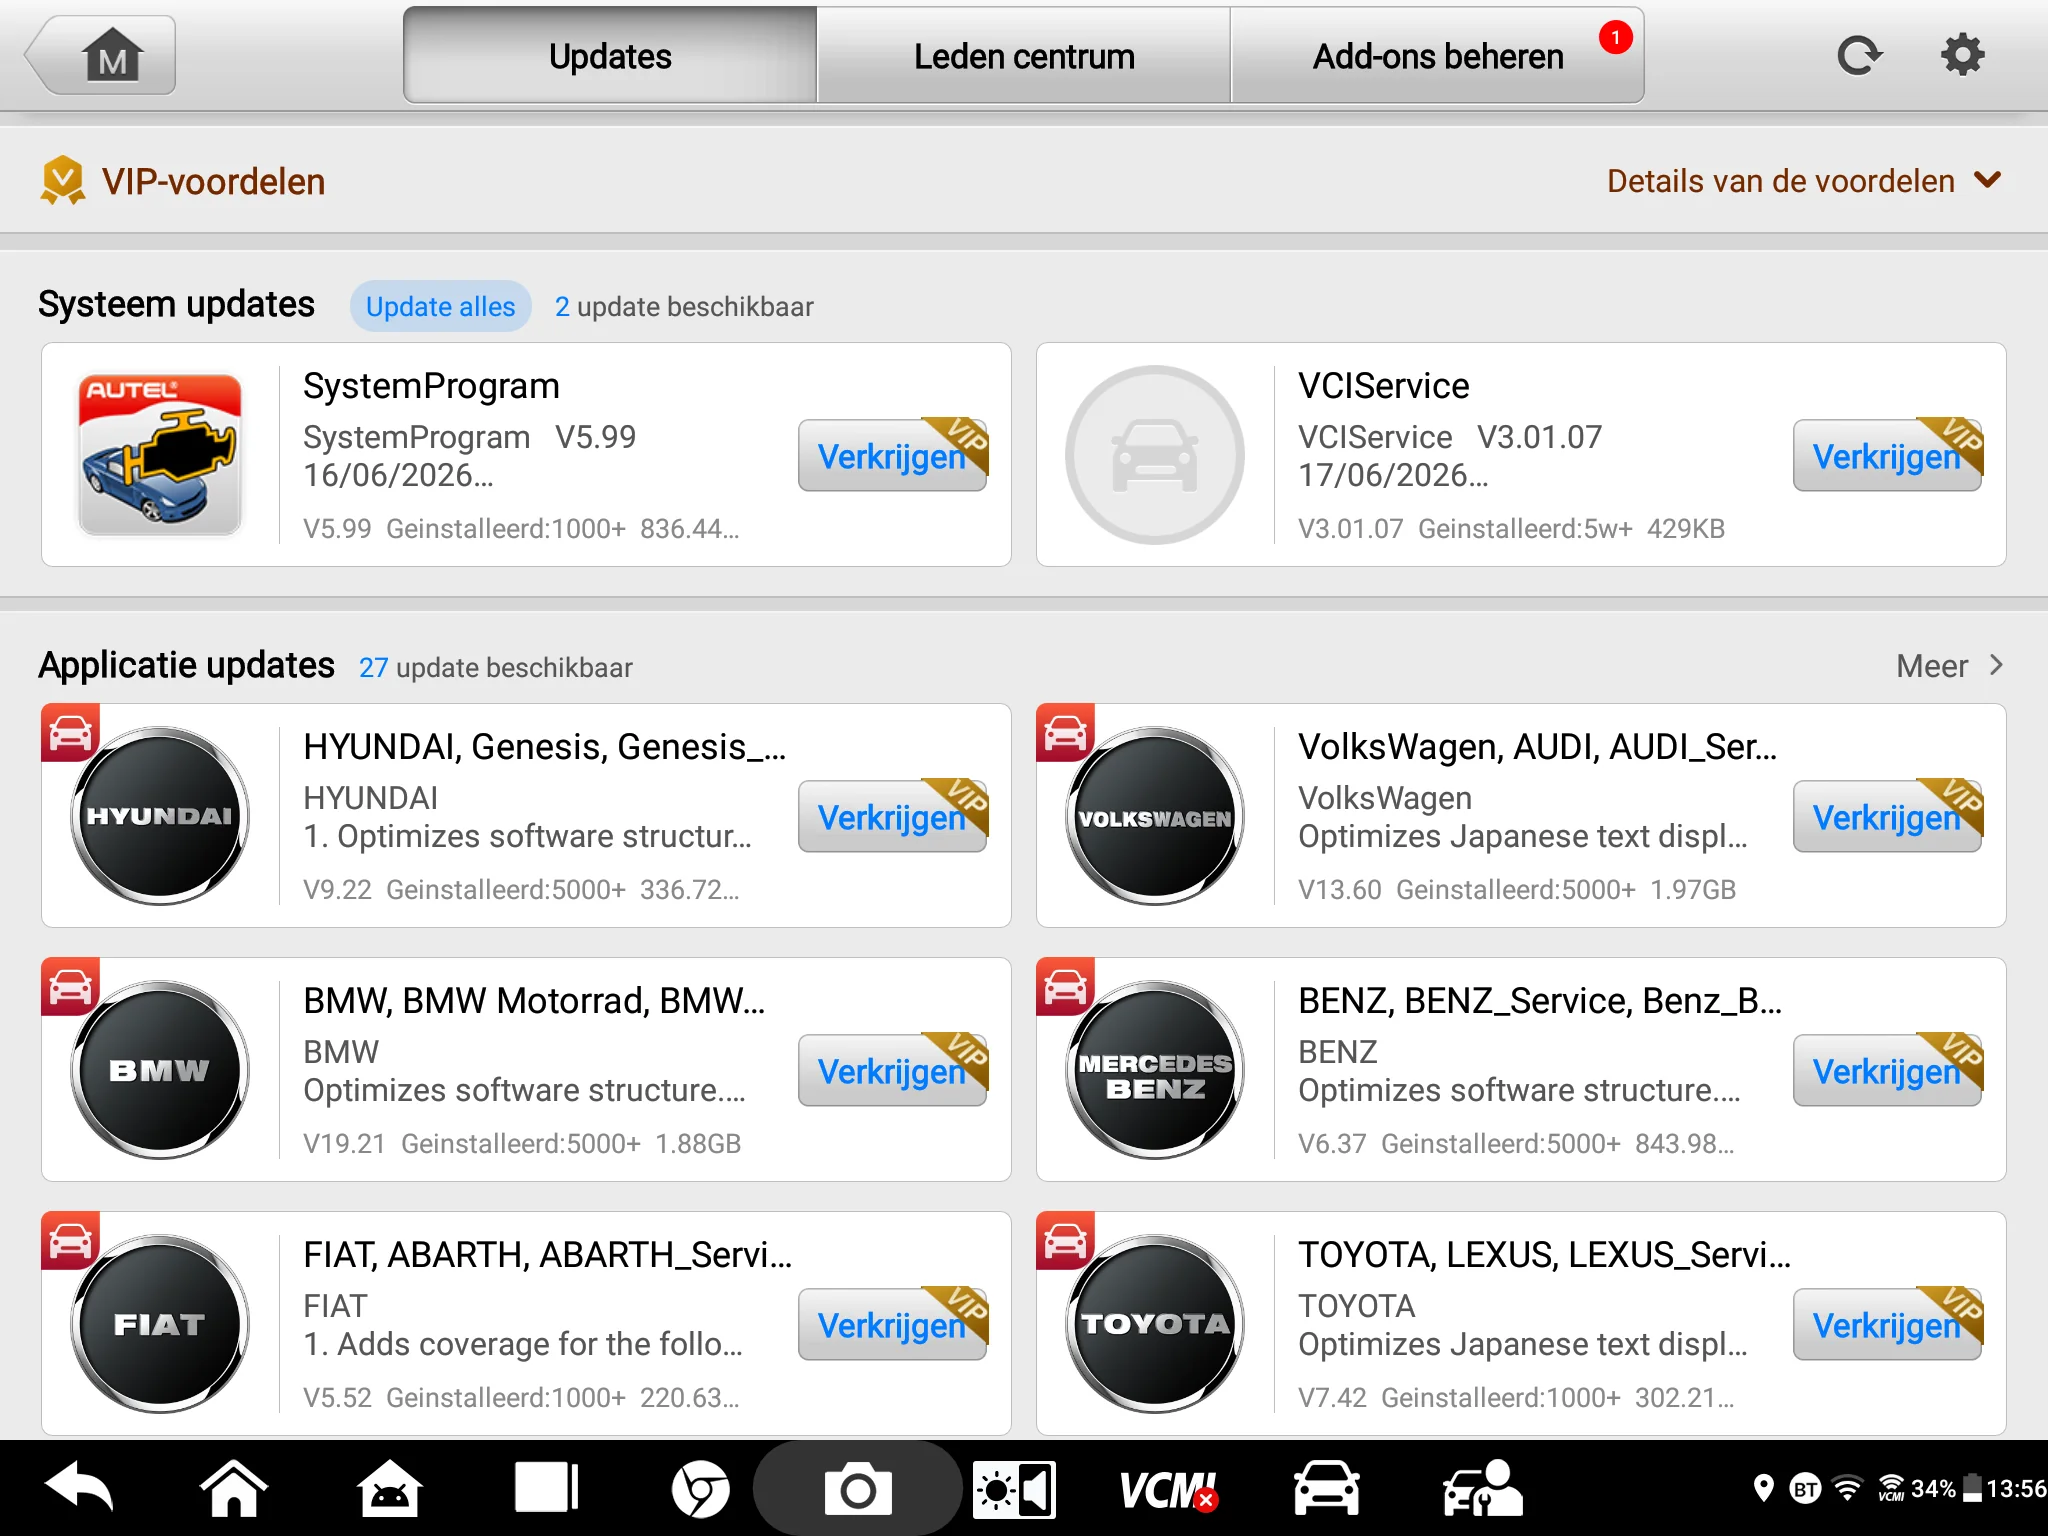Click Verkrijgen for TOYOTA update

coord(1888,1325)
